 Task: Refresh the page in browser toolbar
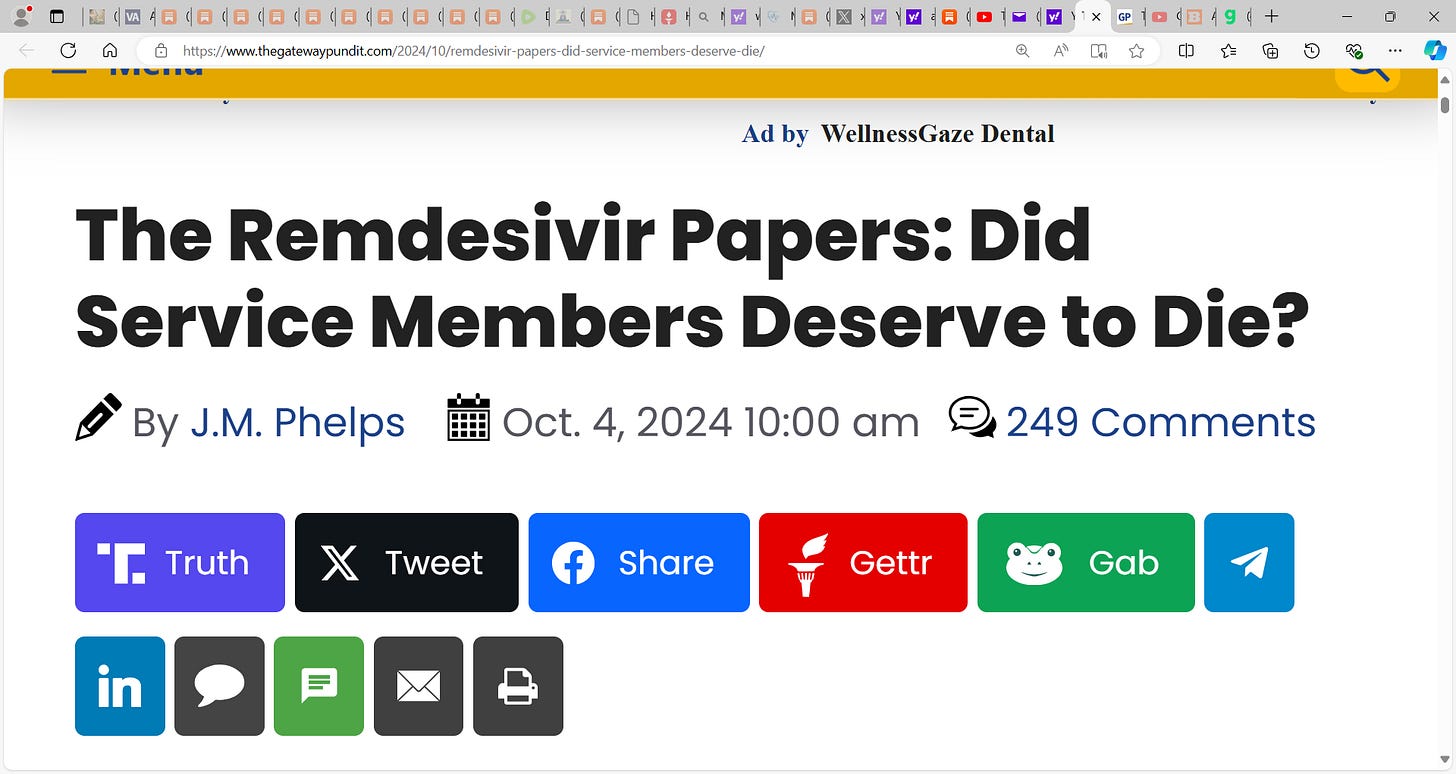(68, 51)
